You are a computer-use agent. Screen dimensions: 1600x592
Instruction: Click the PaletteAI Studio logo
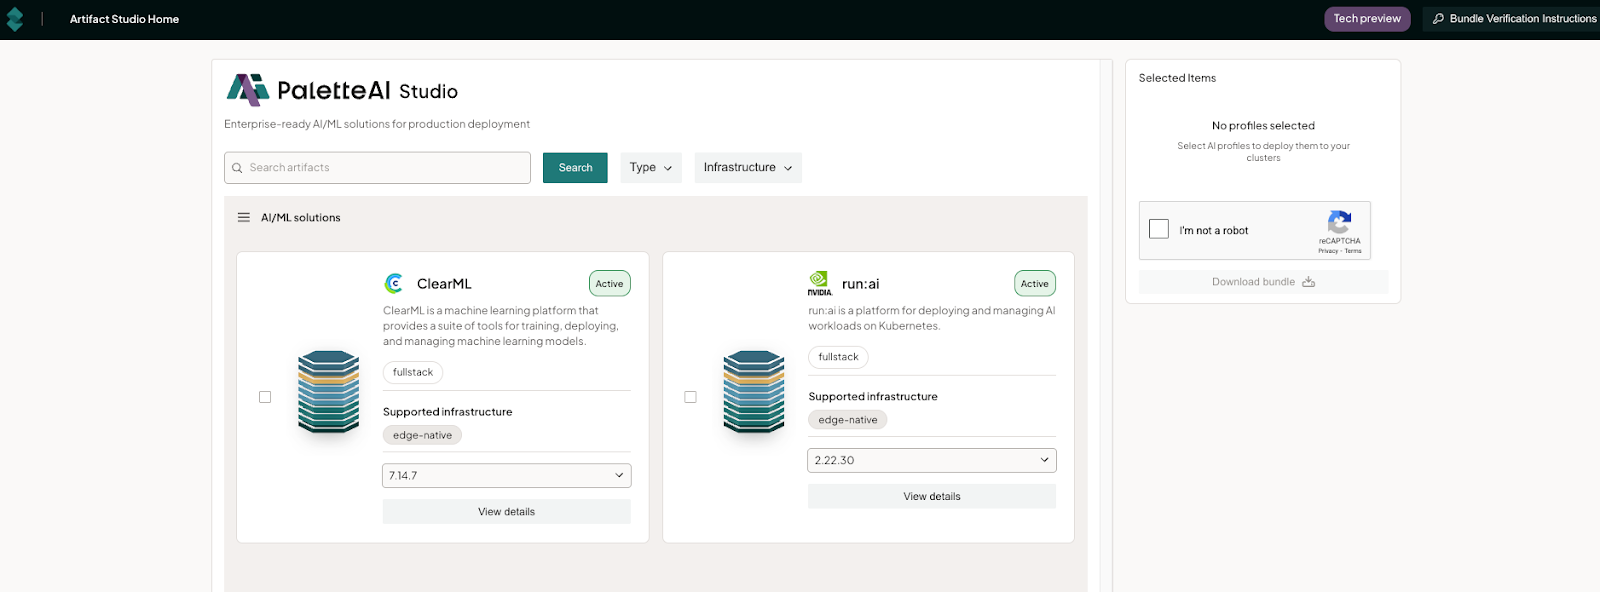[x=342, y=90]
